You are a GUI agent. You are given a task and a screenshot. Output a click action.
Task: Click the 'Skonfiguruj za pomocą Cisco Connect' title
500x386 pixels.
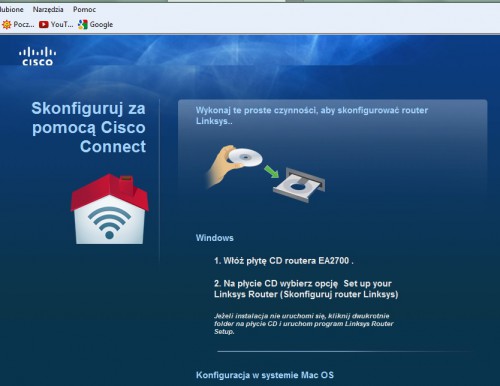(x=89, y=128)
